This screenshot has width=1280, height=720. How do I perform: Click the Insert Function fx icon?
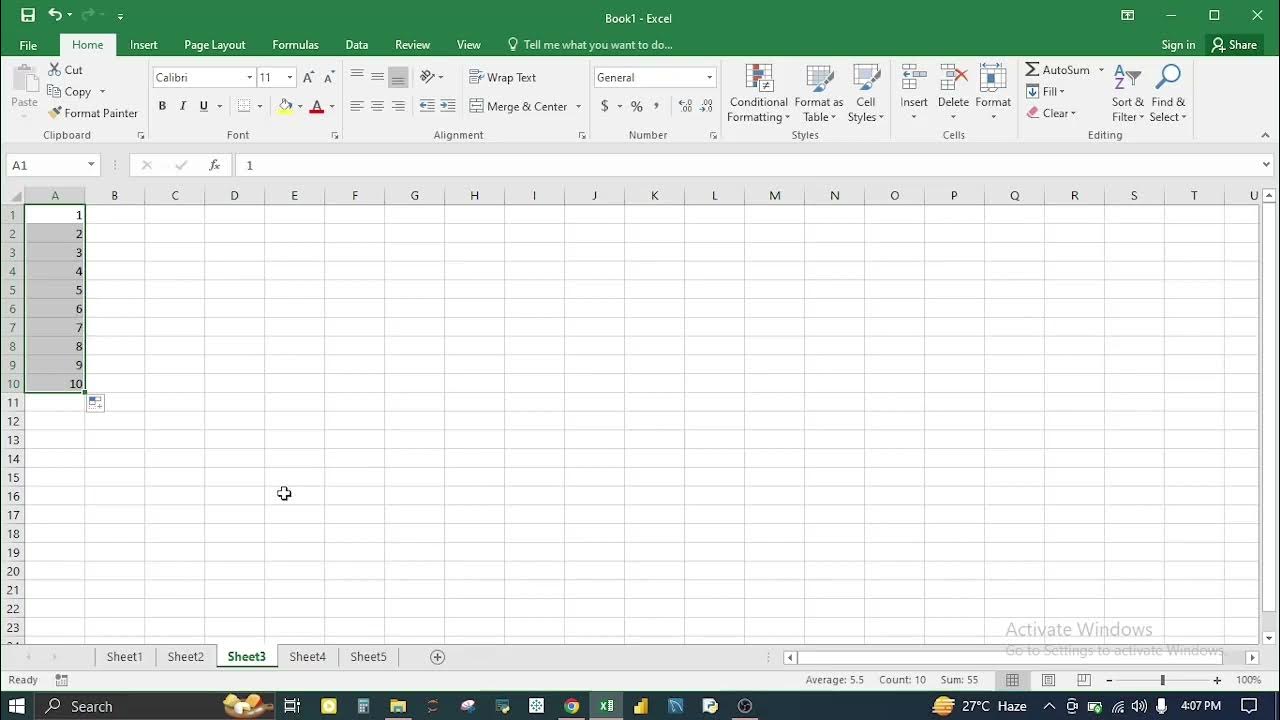click(214, 165)
